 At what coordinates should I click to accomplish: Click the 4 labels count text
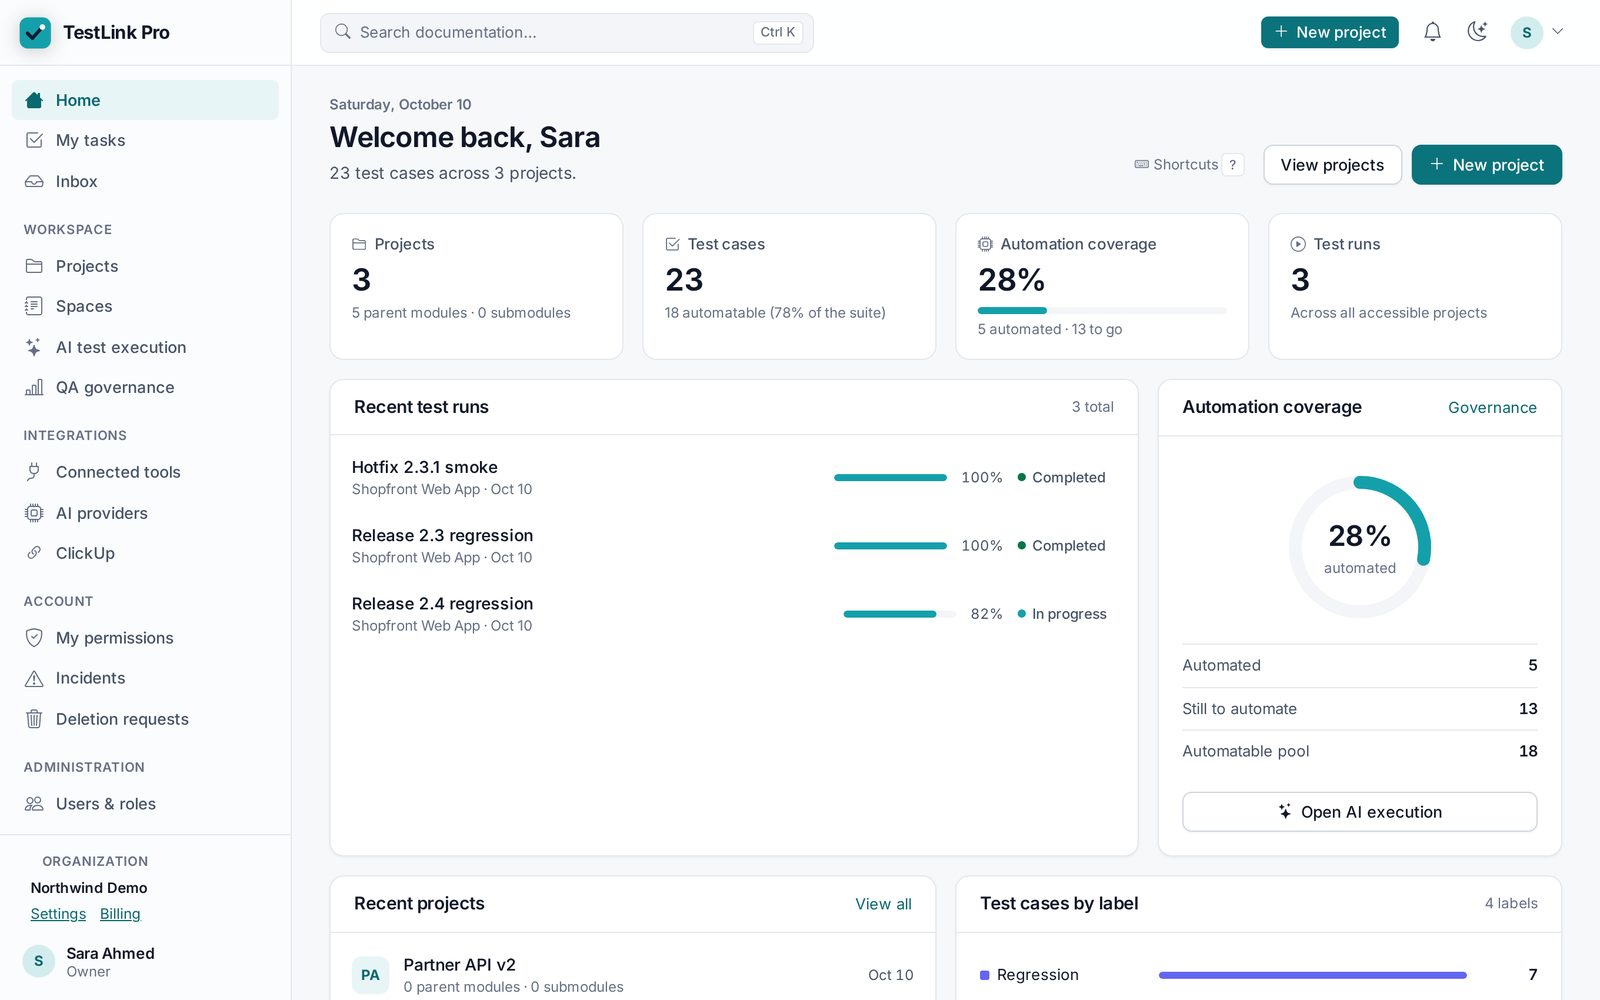1511,904
